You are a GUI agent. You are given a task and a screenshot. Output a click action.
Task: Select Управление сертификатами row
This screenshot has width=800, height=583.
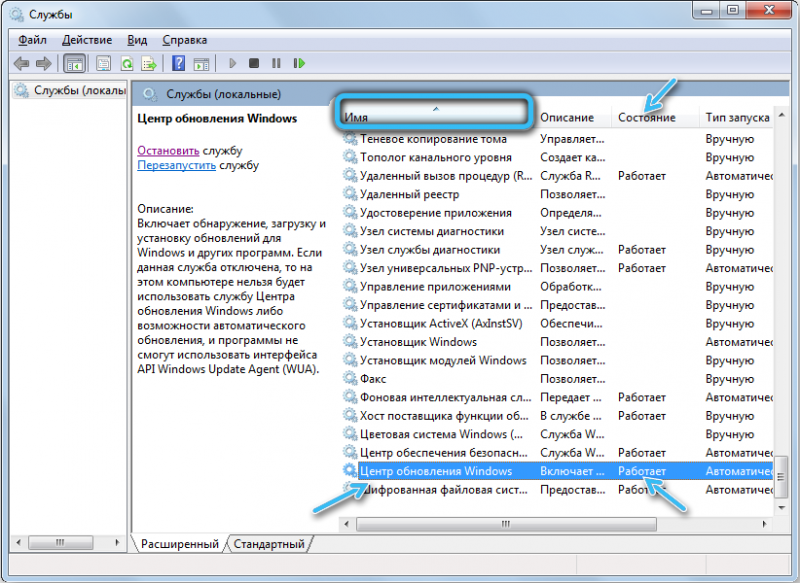coord(556,305)
